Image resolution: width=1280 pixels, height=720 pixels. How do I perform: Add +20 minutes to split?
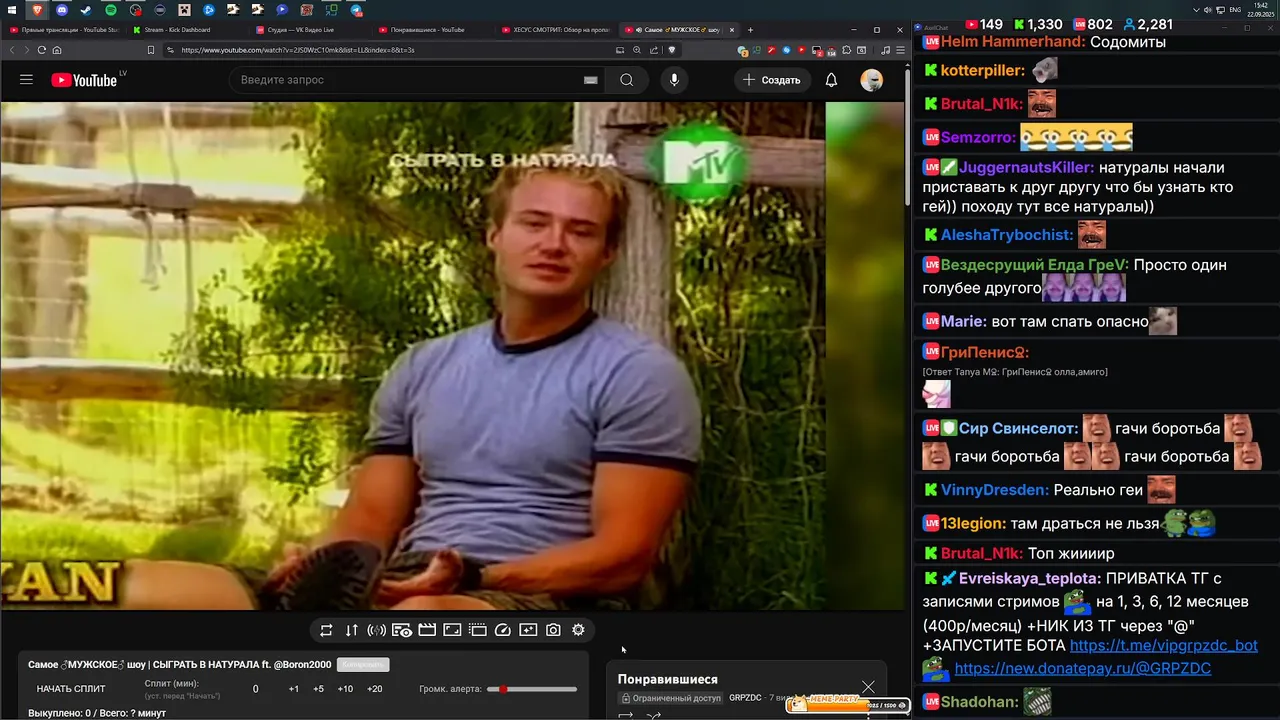coord(374,689)
